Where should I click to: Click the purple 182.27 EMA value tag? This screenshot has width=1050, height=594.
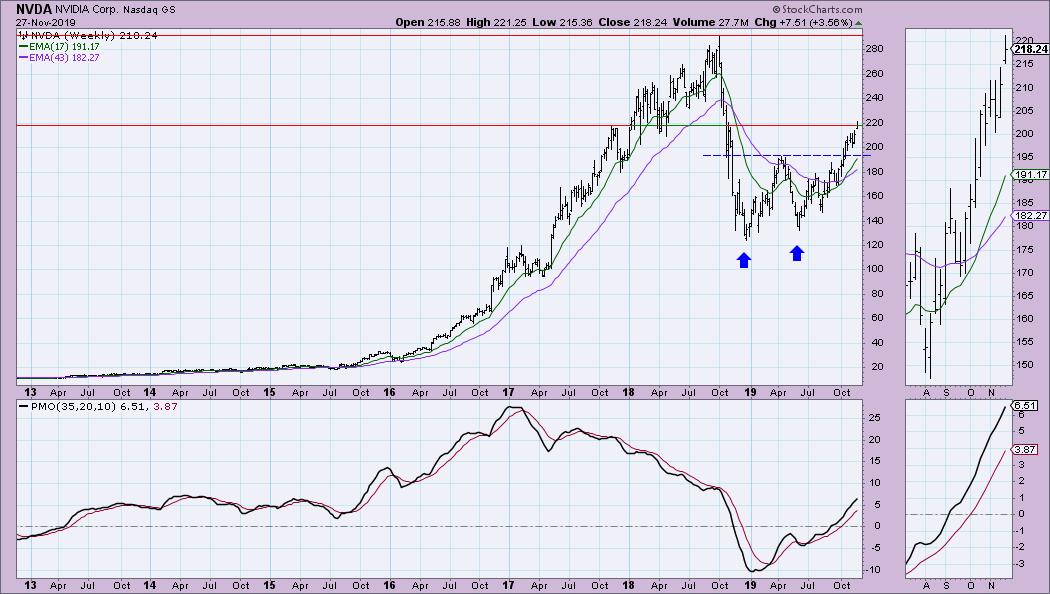click(1031, 215)
